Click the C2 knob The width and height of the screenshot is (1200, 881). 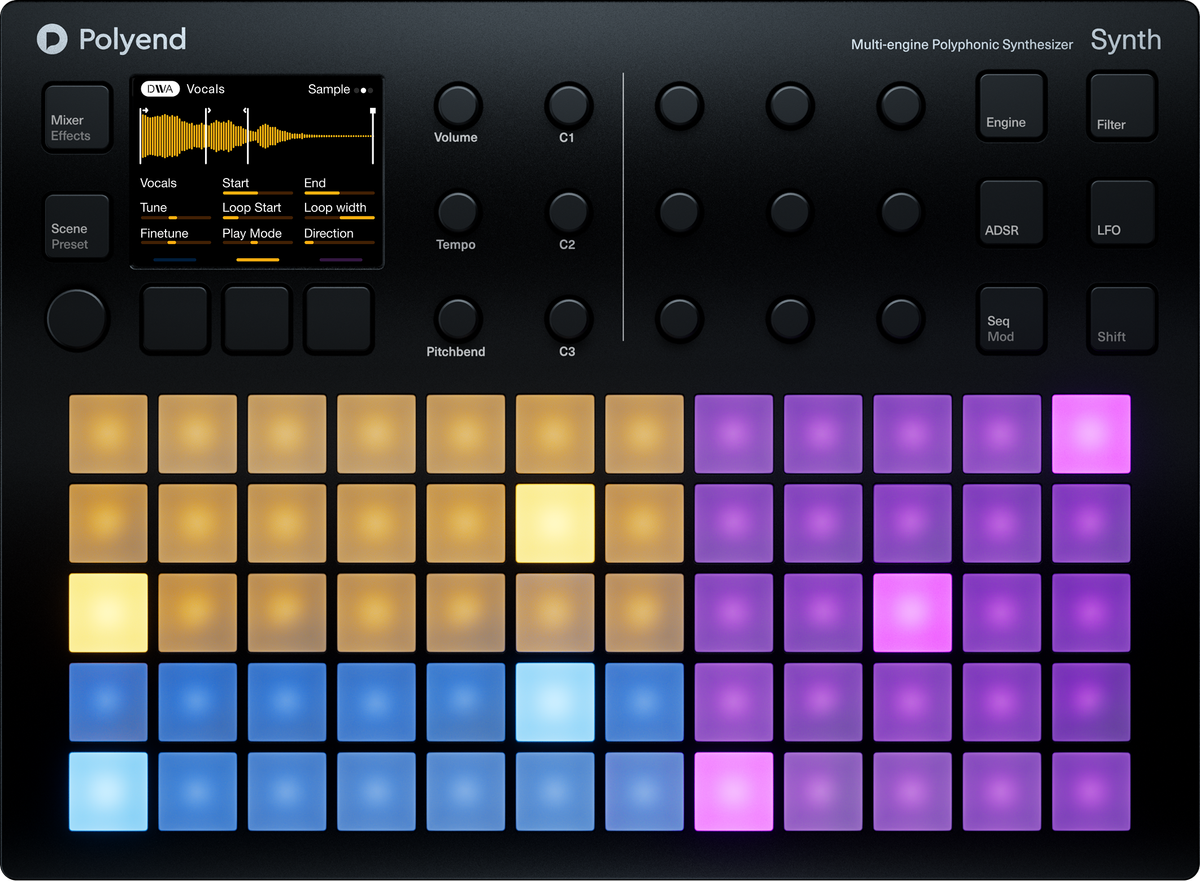click(567, 212)
